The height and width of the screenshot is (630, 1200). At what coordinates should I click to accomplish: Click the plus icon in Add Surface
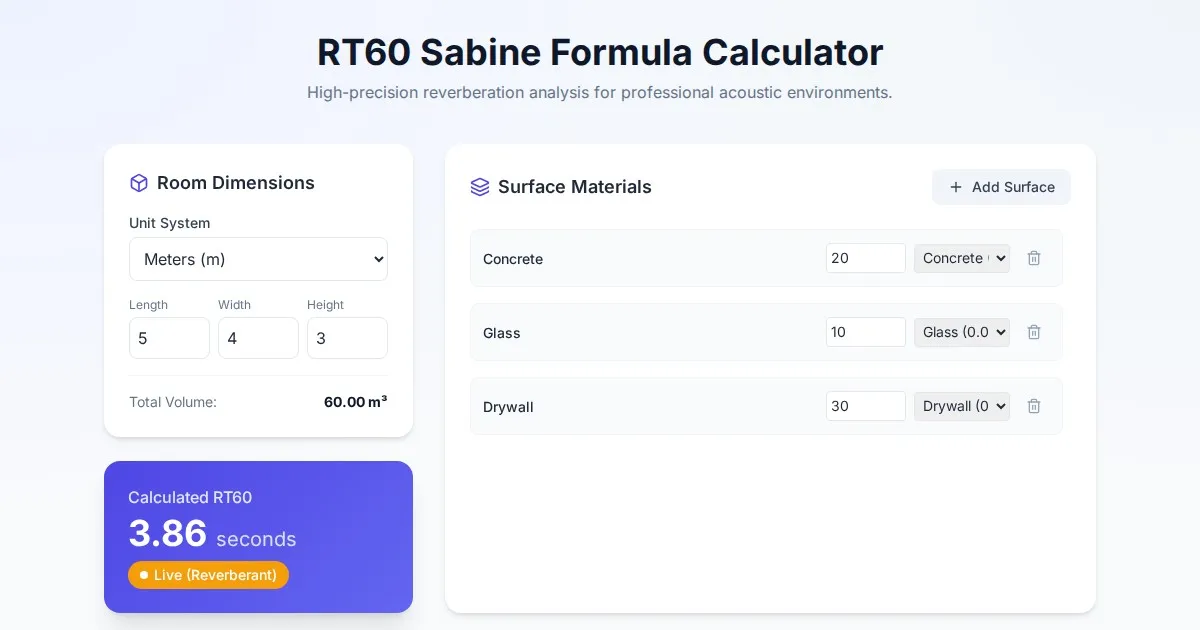(x=956, y=187)
